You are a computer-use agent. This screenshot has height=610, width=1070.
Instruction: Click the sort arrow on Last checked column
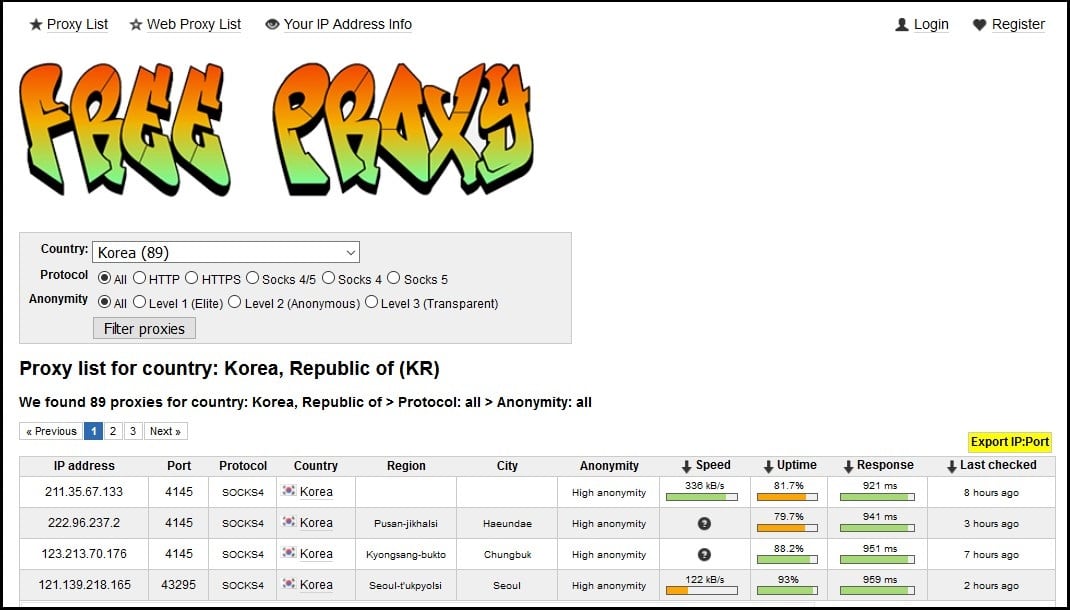click(x=951, y=467)
